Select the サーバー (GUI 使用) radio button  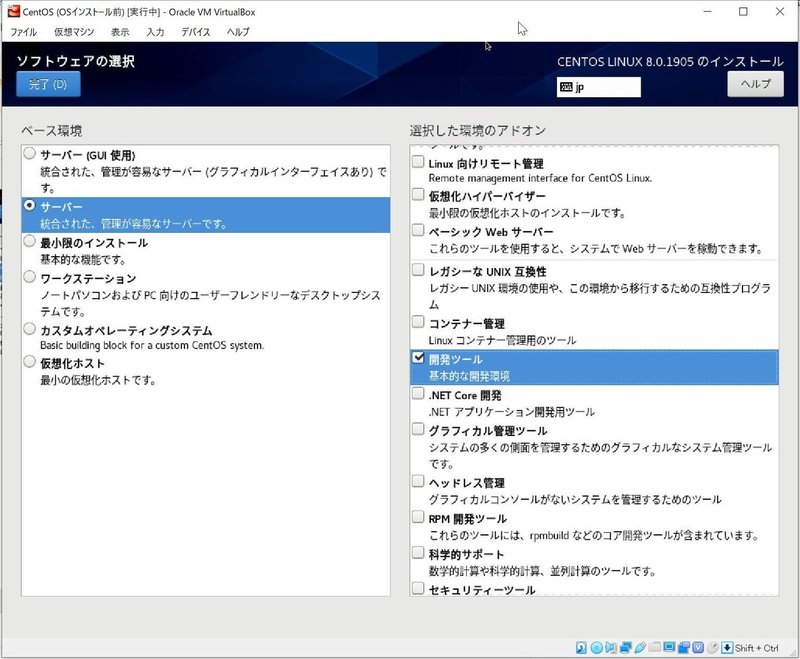[x=30, y=153]
